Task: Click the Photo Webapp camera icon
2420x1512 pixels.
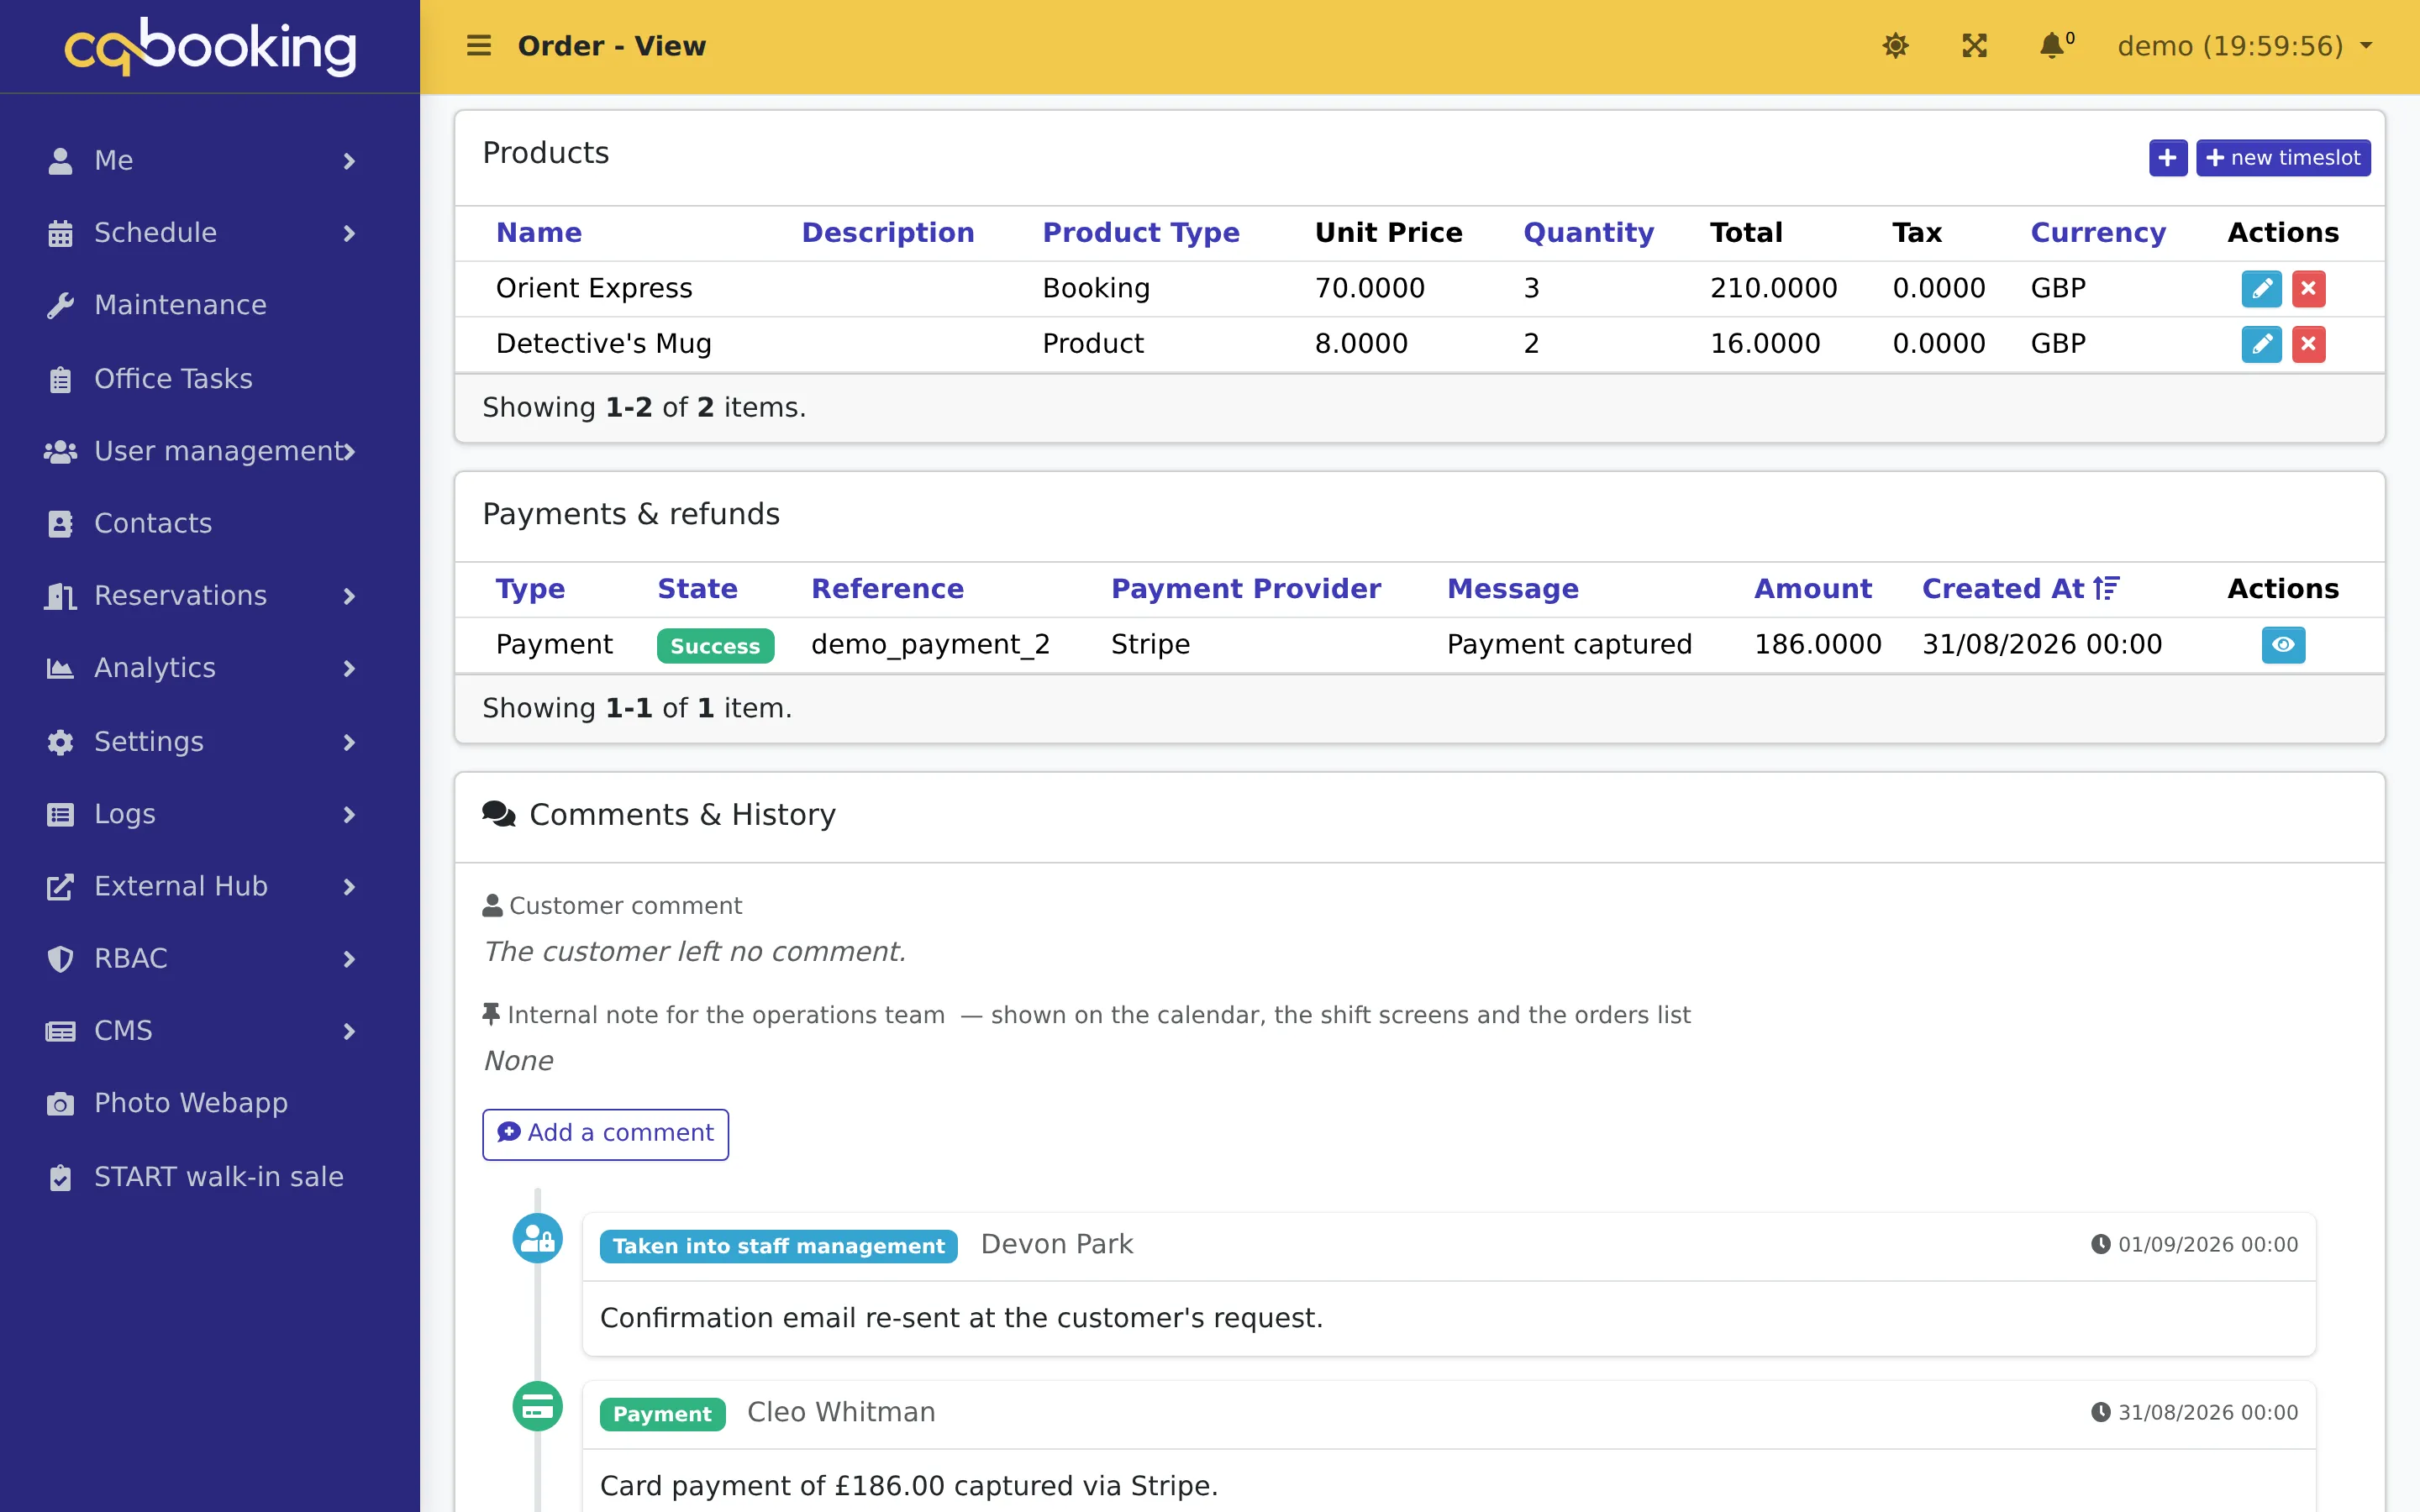Action: coord(60,1104)
